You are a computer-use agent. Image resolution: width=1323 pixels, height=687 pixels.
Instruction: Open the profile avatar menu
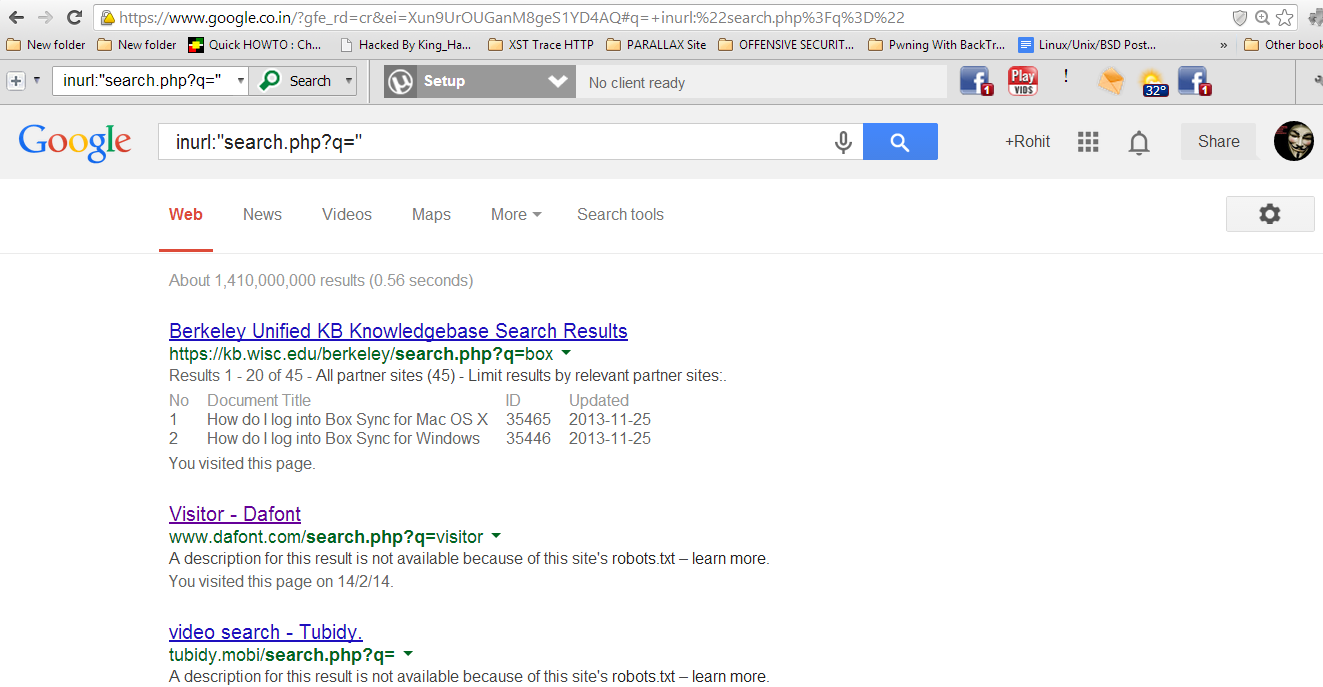coord(1294,141)
